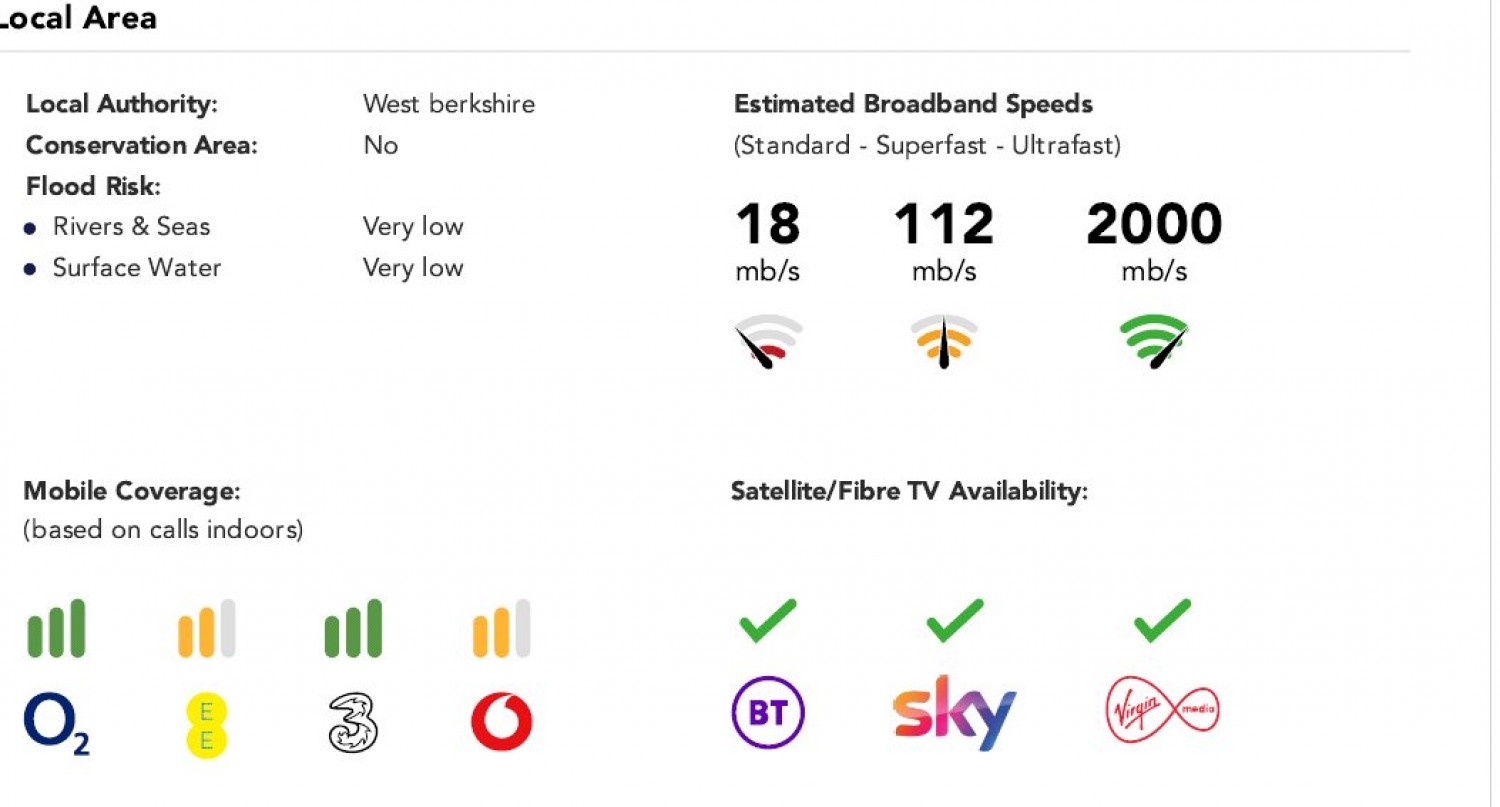Screen dimensions: 1500x807
Task: Click the 18 mb/s standard speed figure
Action: click(768, 225)
